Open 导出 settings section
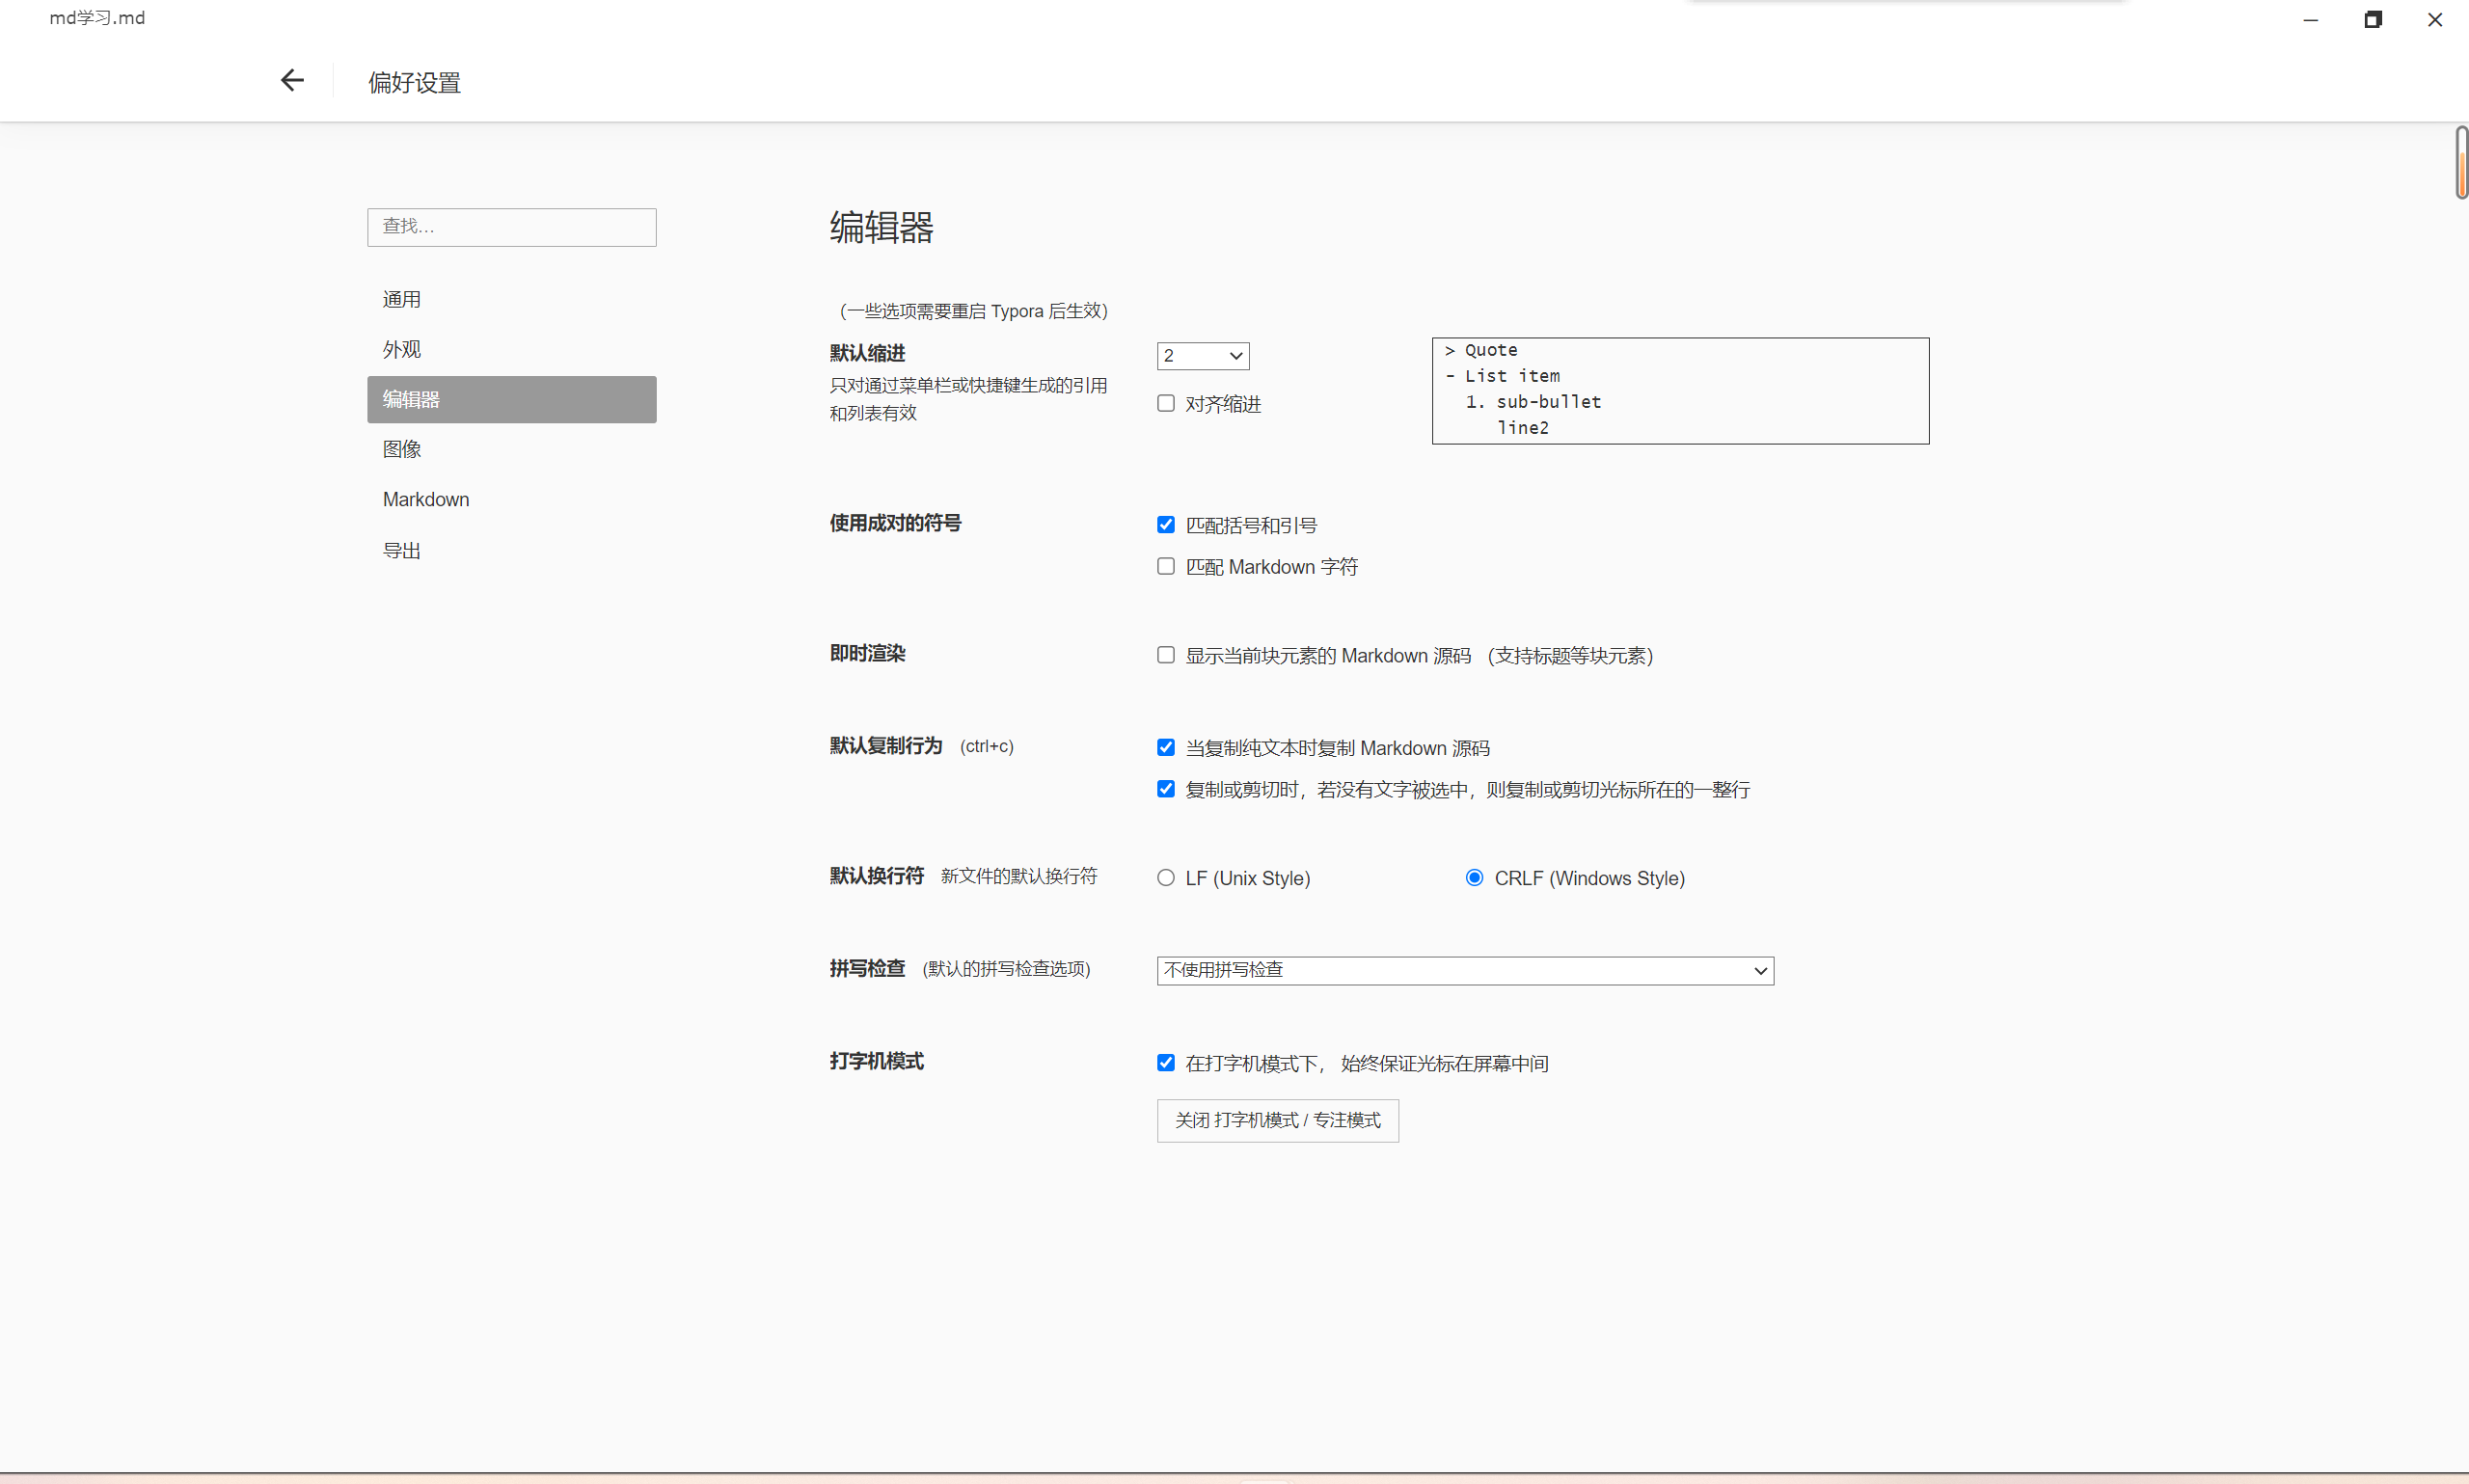 402,550
